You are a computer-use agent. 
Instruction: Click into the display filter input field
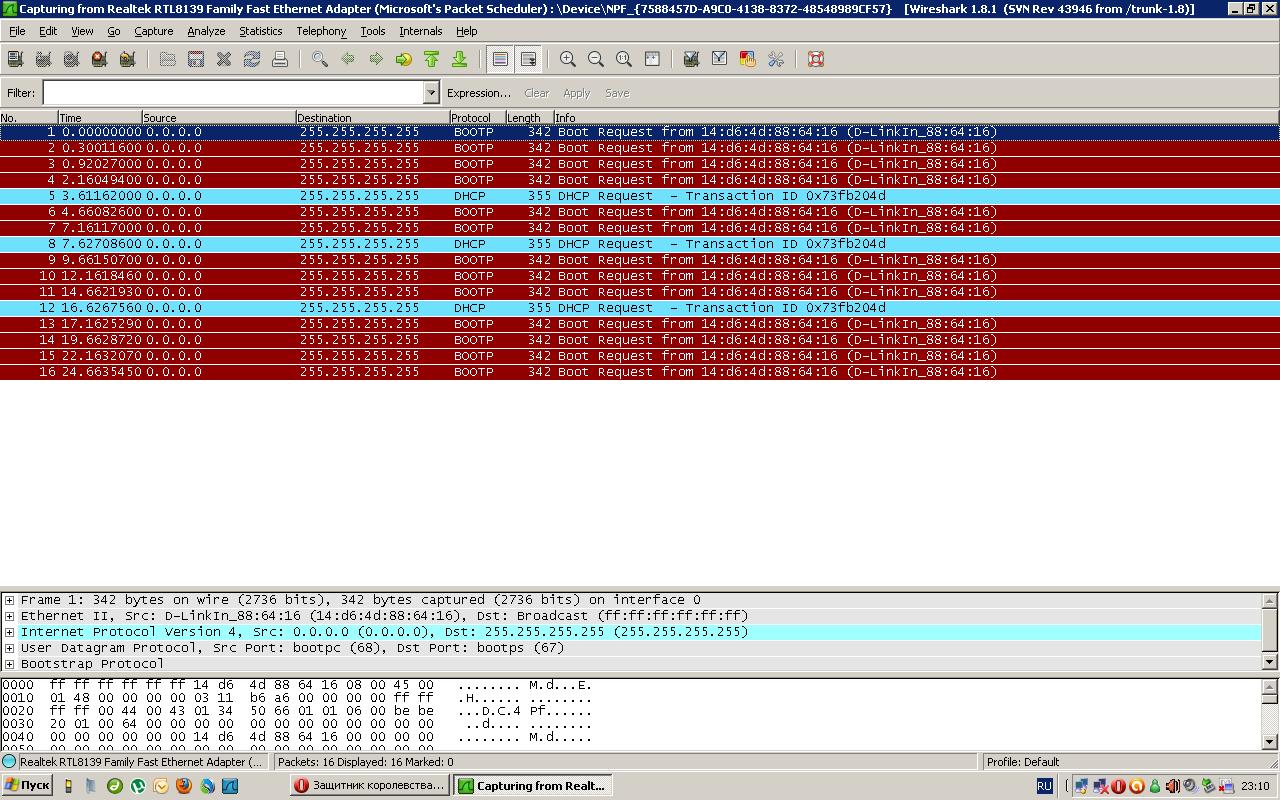click(x=233, y=93)
